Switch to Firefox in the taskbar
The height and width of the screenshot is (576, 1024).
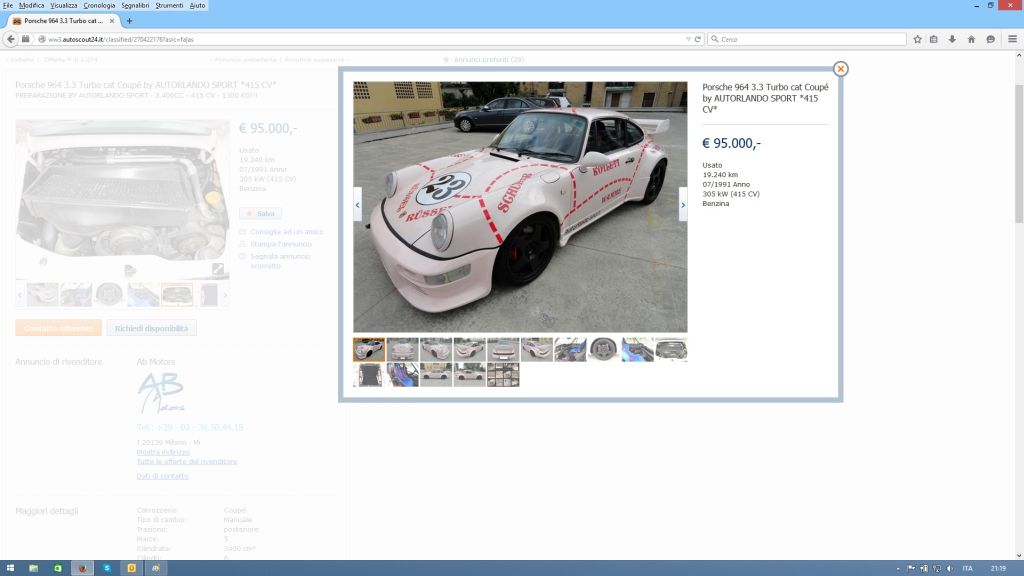[82, 568]
